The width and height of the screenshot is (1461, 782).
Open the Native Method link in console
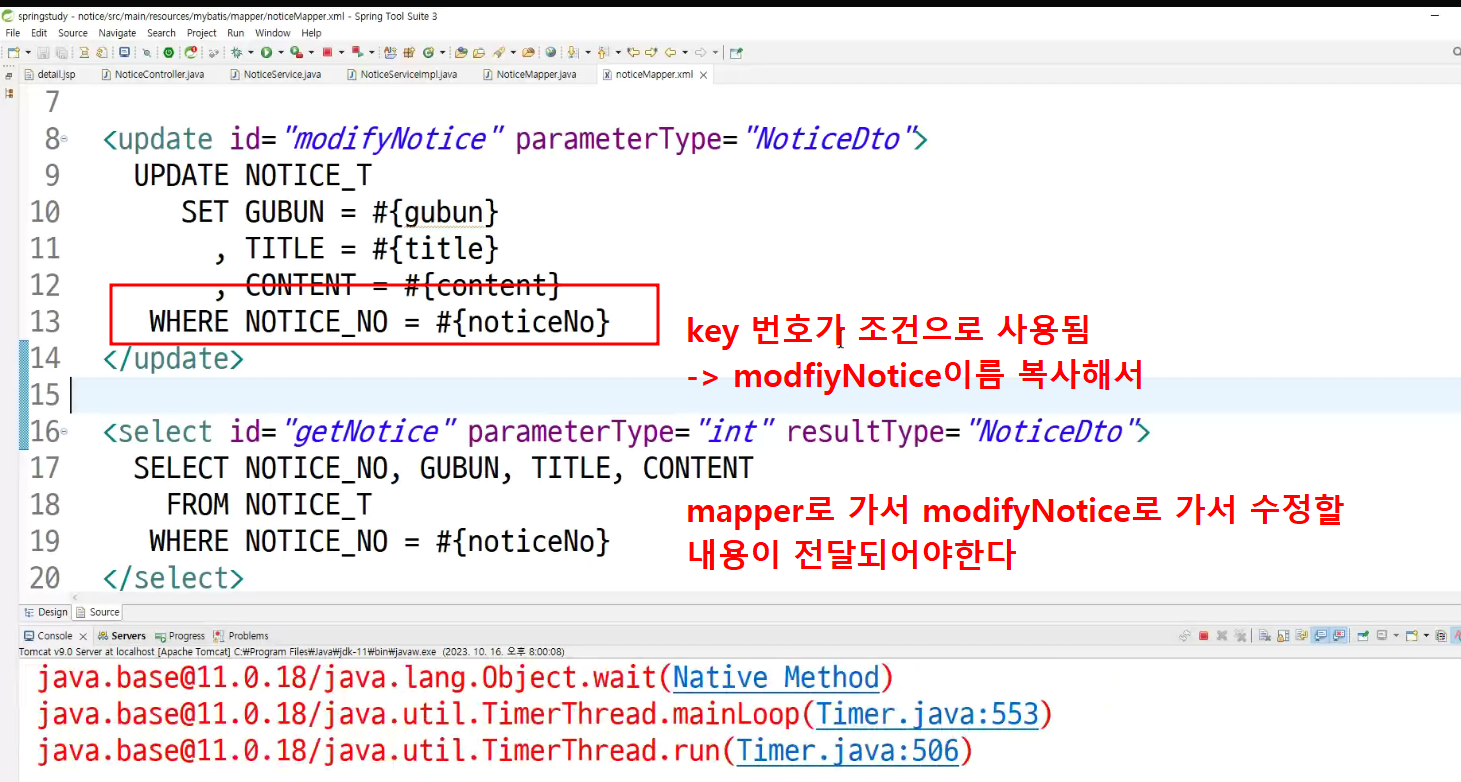tap(776, 678)
